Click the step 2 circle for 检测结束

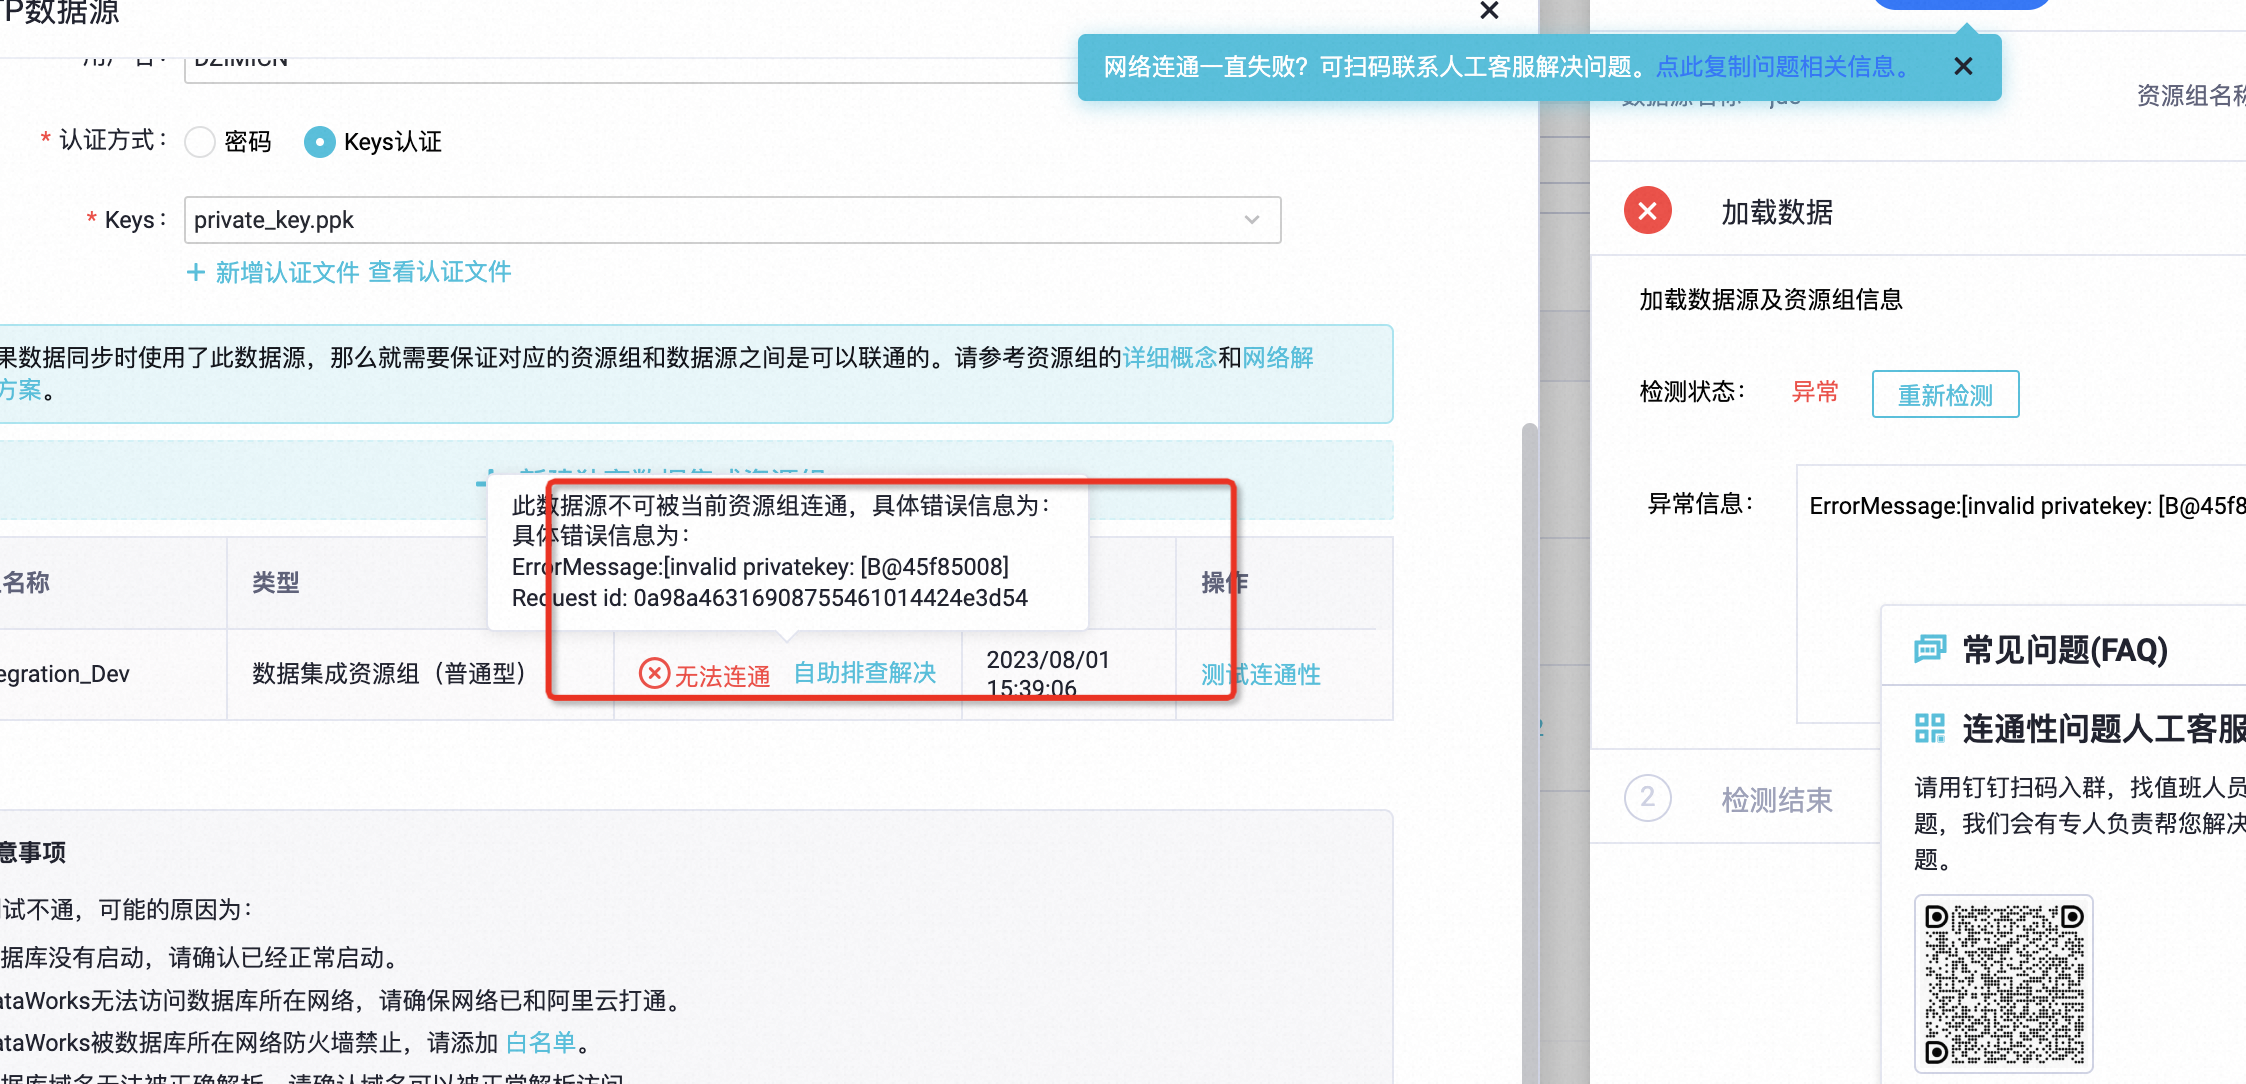pos(1647,798)
